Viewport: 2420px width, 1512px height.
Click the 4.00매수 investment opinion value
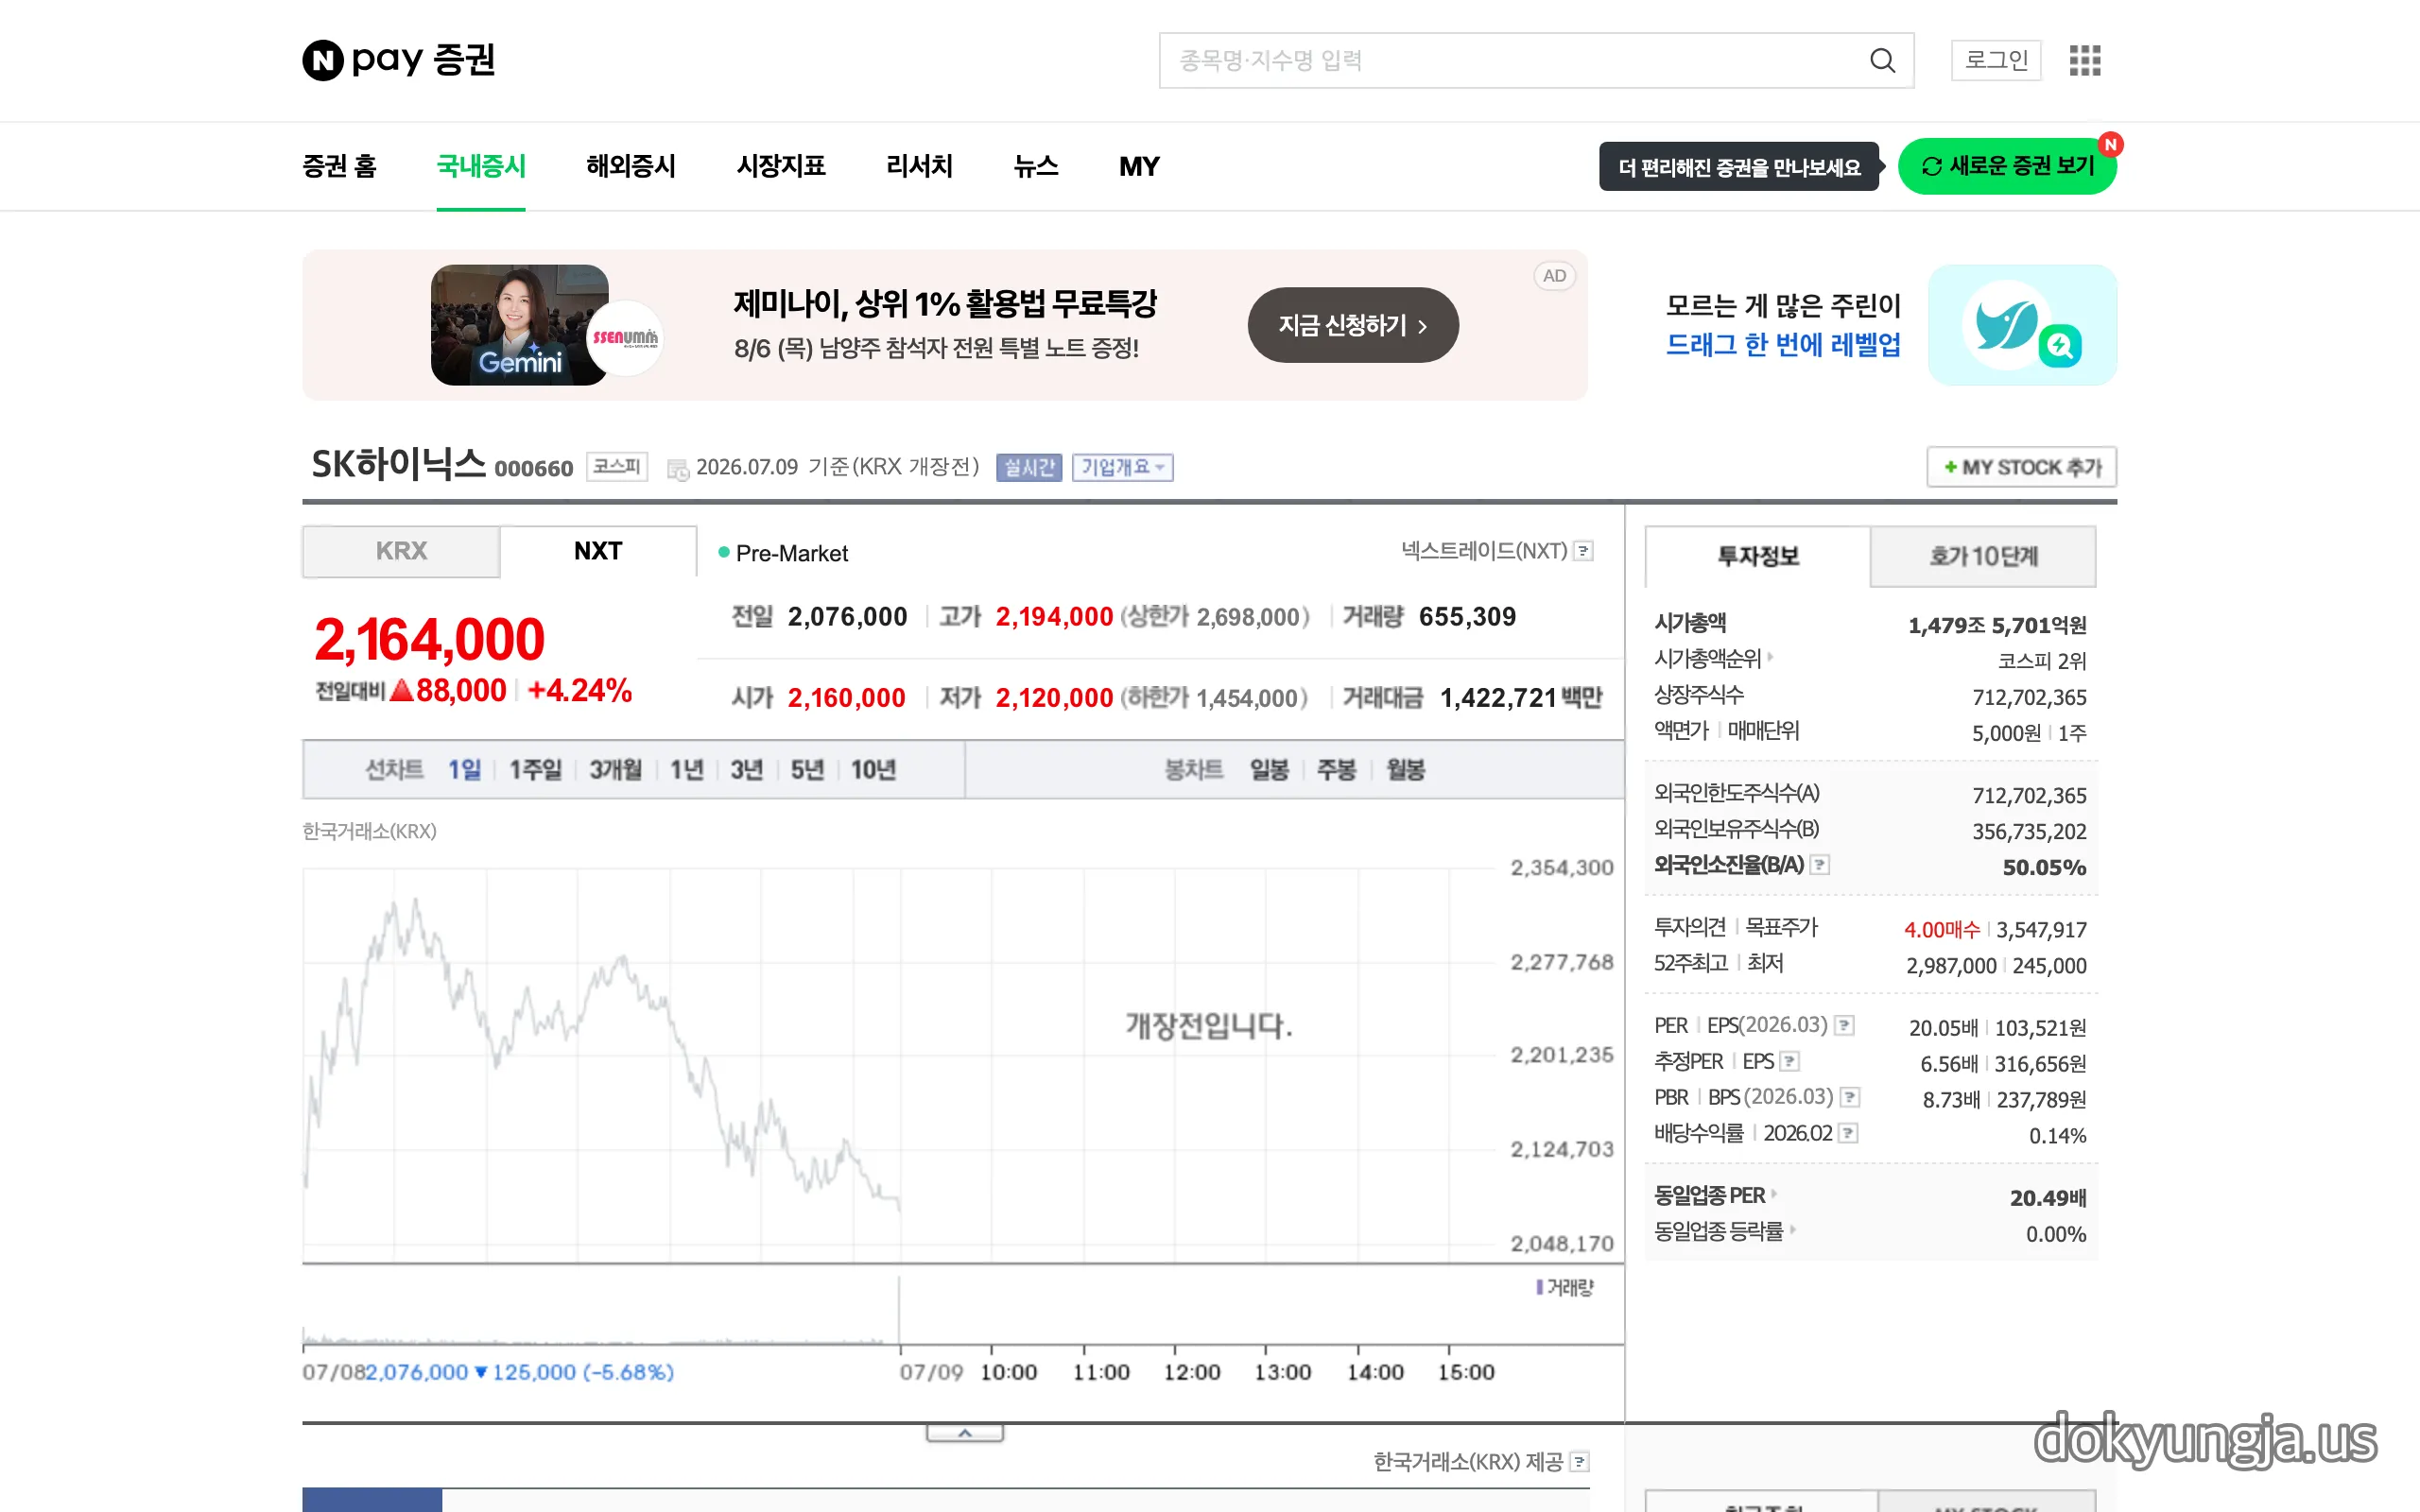pos(1941,930)
